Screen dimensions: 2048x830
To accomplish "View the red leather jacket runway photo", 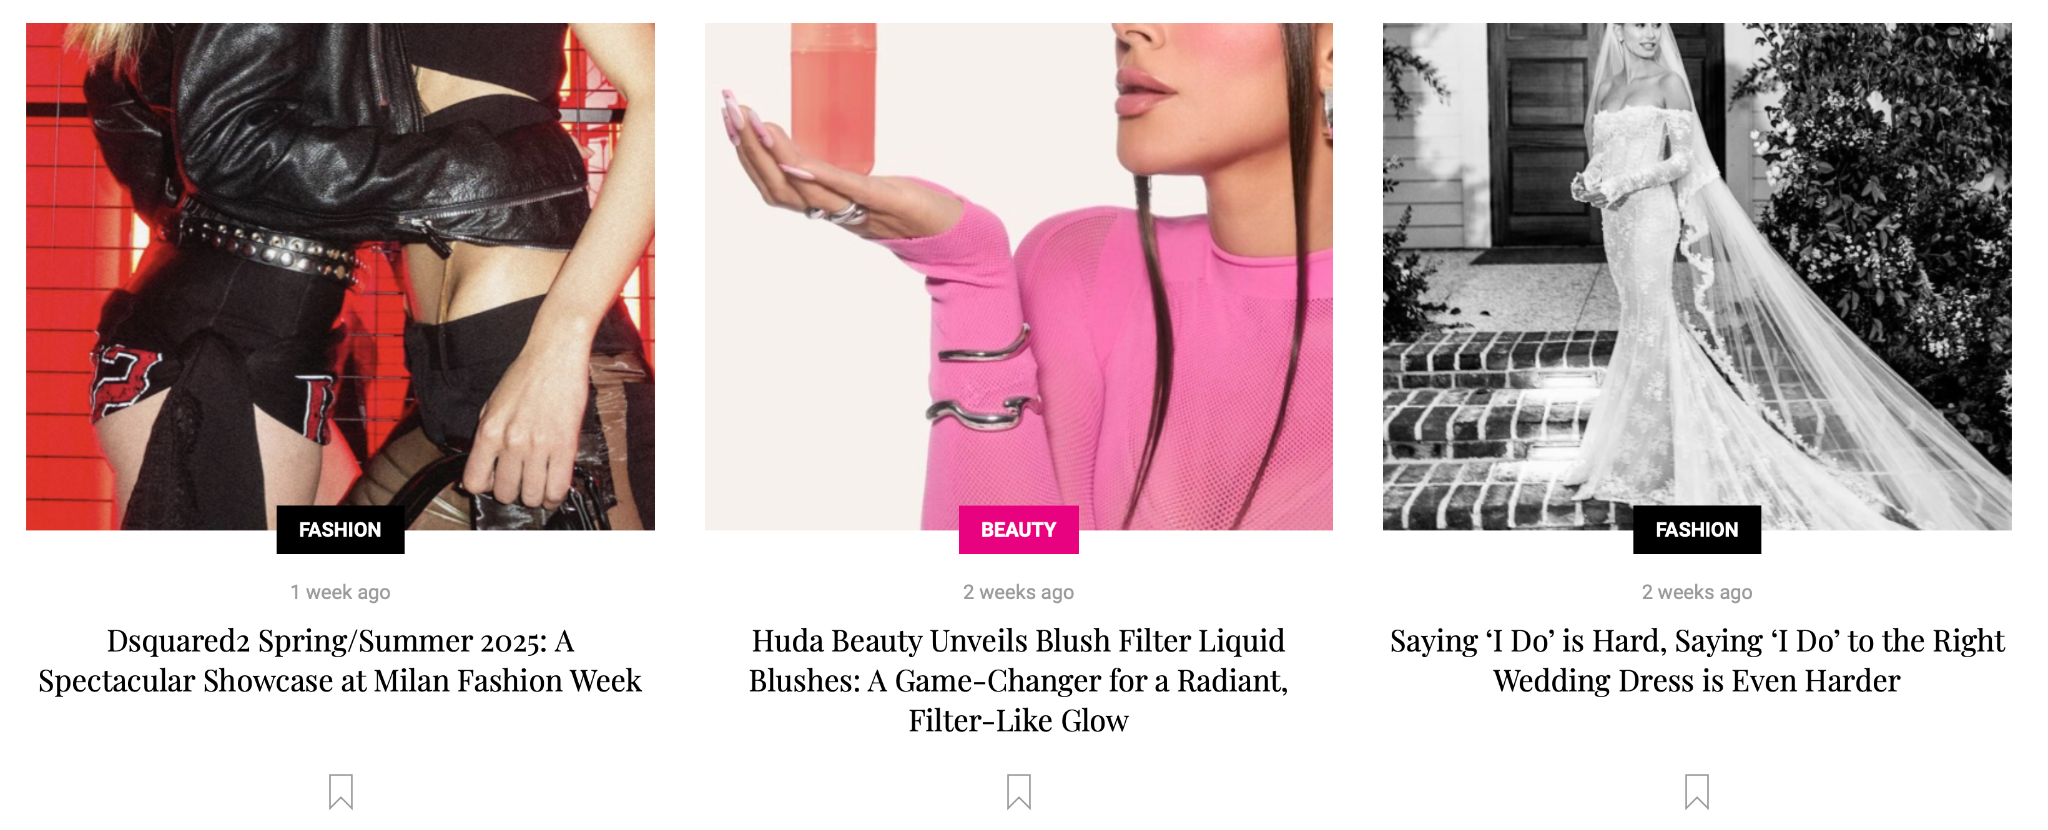I will [340, 276].
